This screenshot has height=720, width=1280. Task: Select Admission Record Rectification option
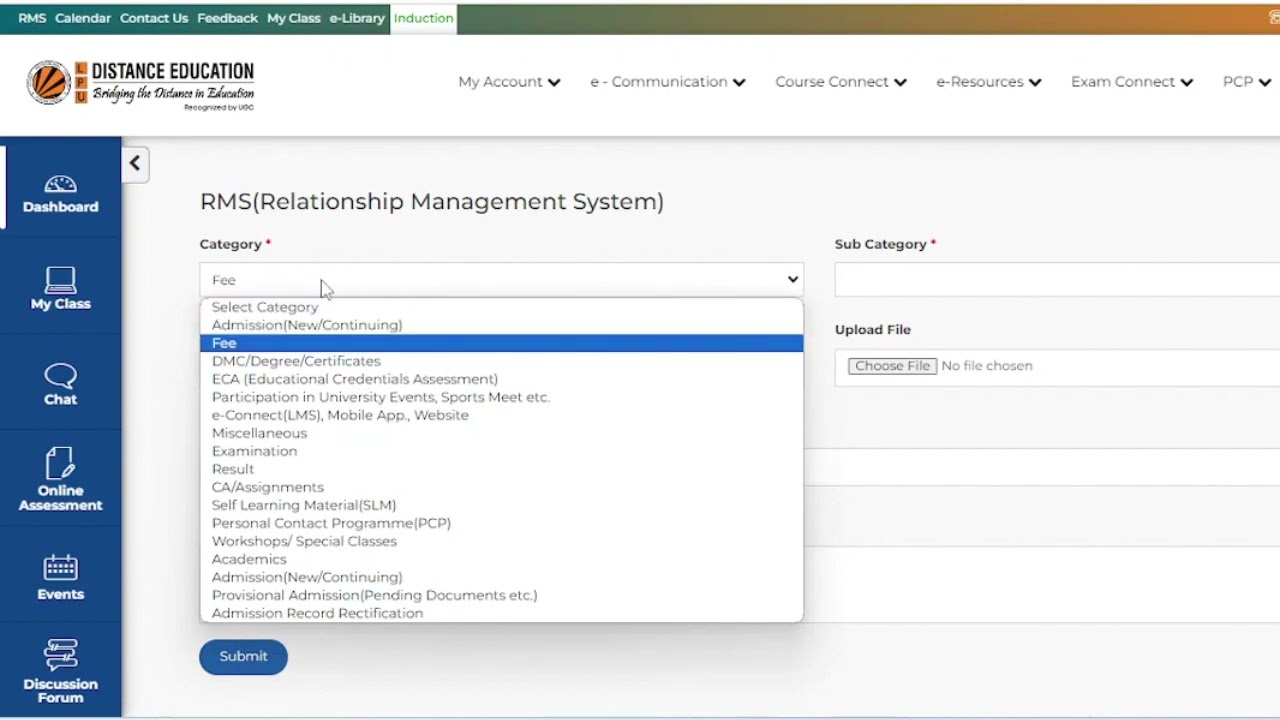click(501, 613)
